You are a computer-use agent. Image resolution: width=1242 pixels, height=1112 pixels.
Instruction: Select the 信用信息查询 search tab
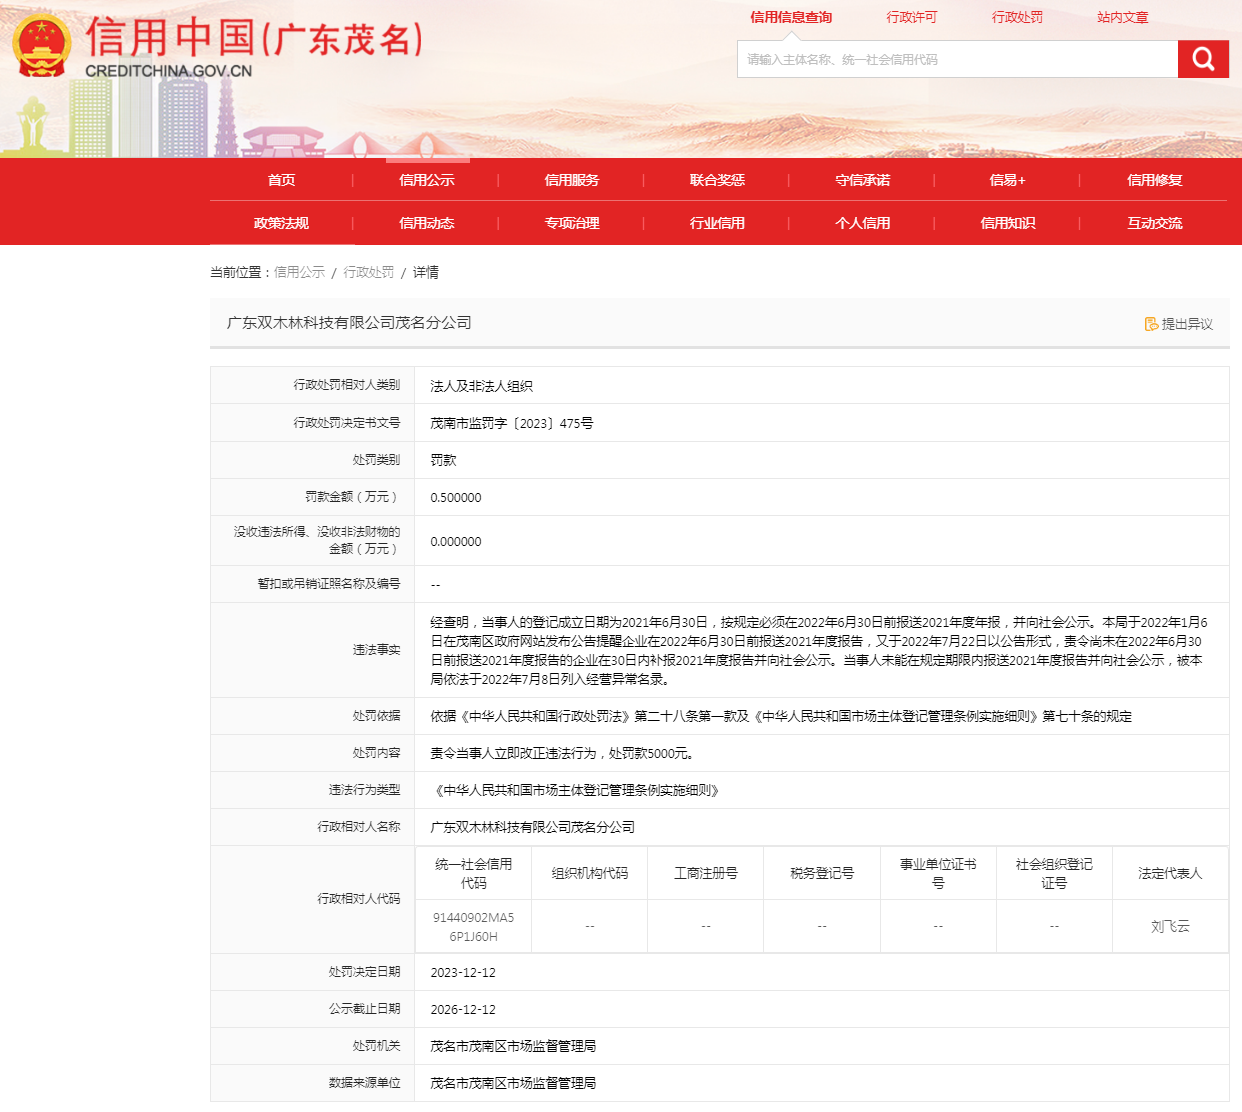791,17
